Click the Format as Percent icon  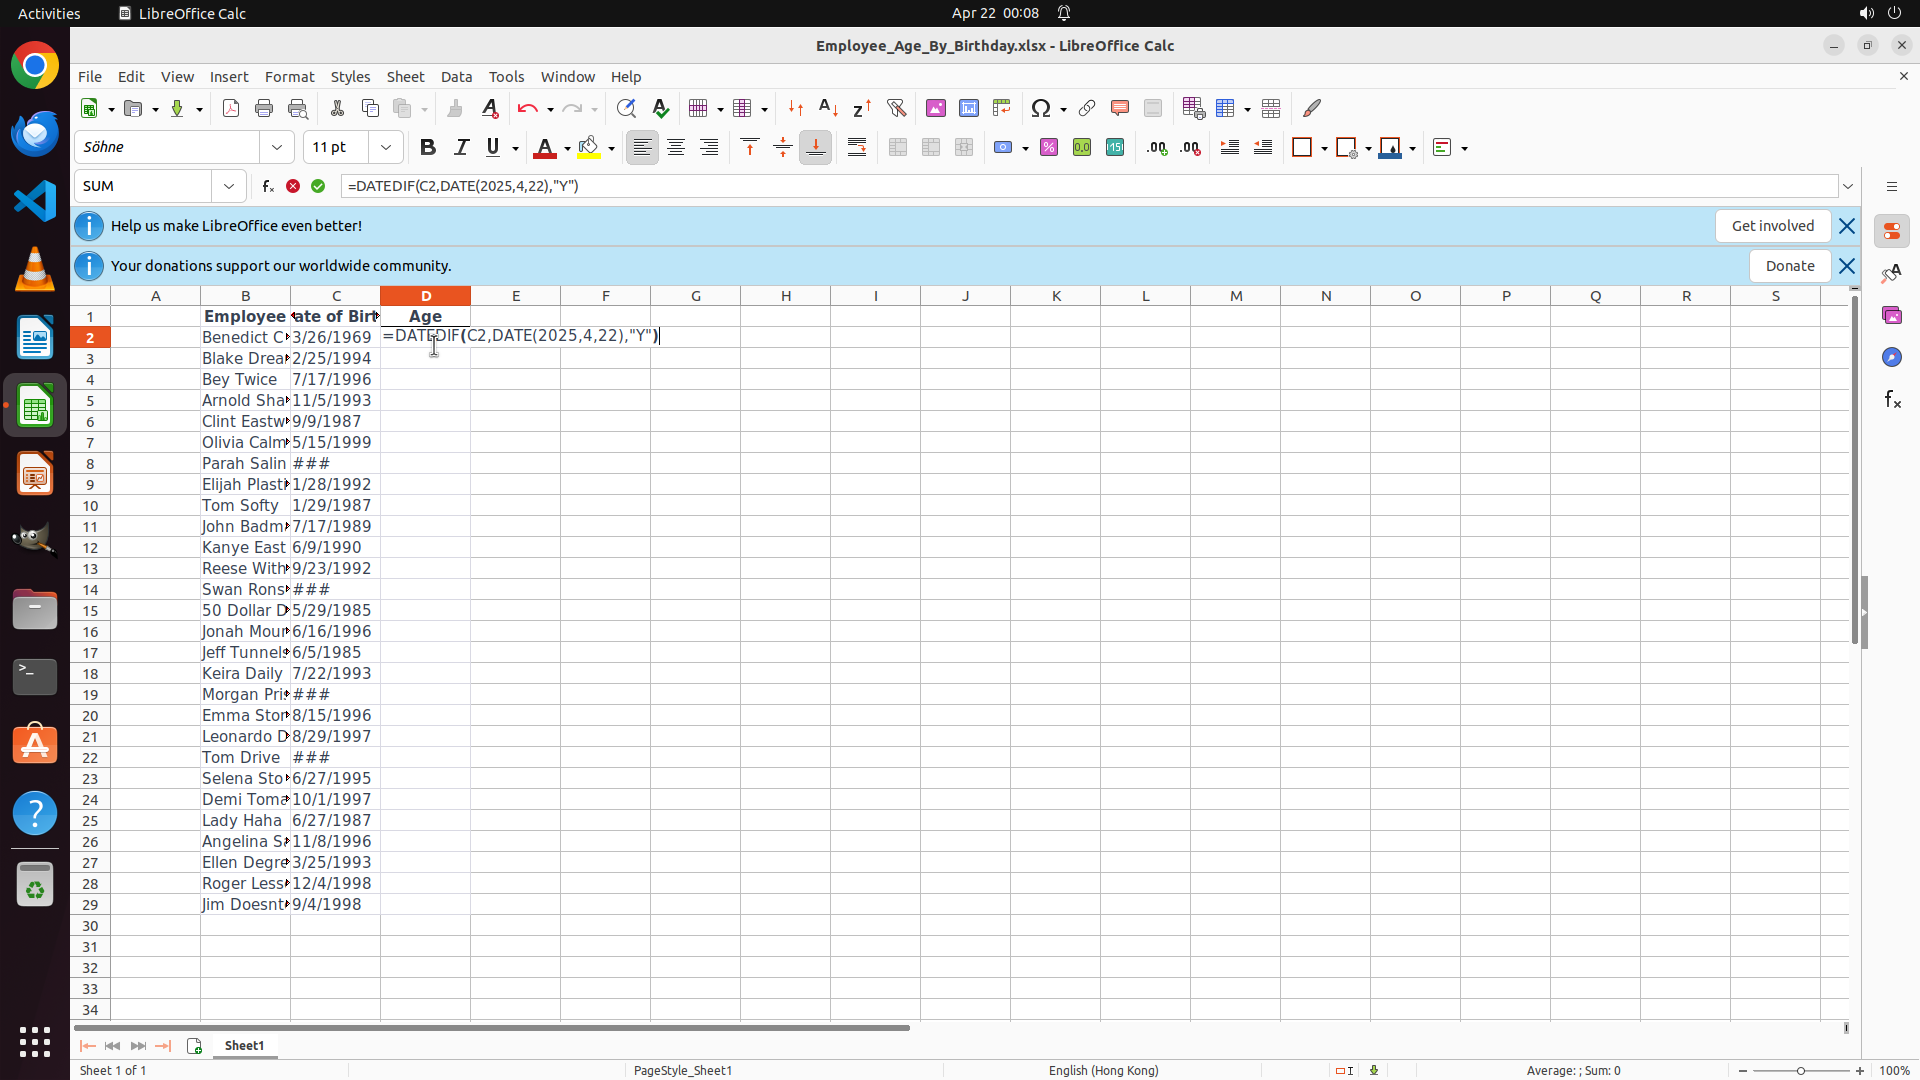click(1049, 148)
